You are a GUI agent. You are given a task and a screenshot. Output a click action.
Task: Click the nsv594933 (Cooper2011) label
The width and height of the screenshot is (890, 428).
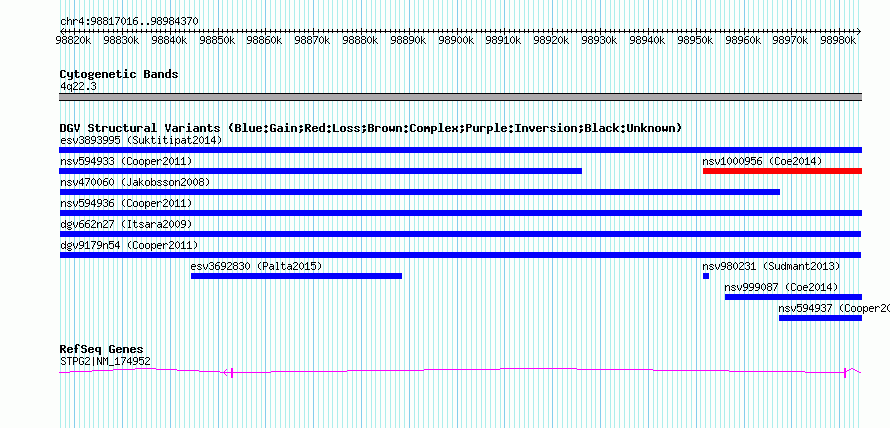coord(126,161)
